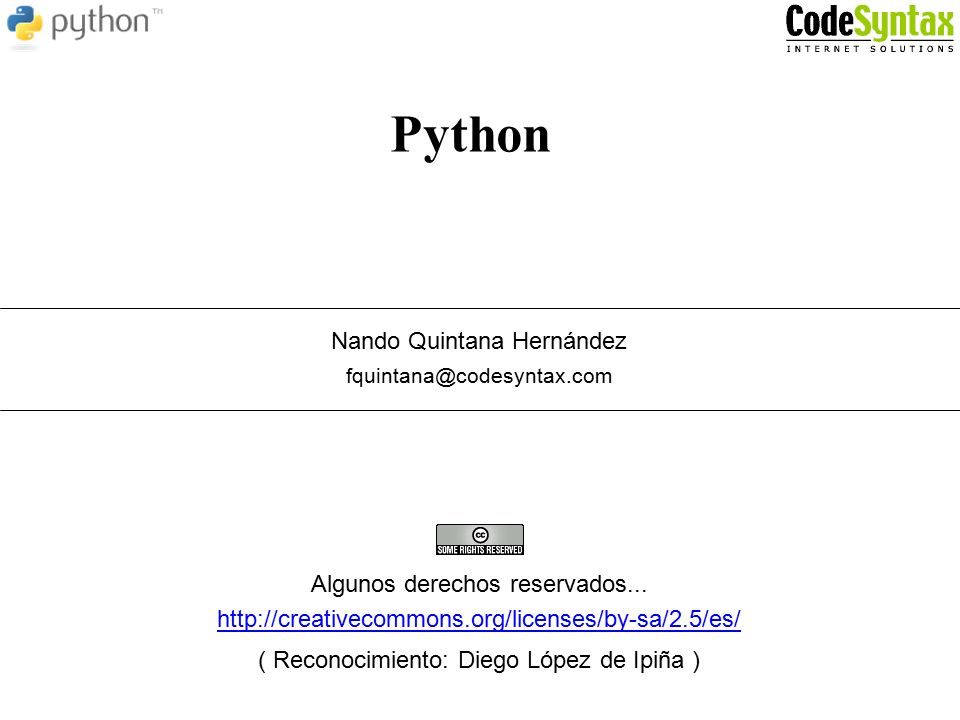Click the blue and yellow Python snake icon
This screenshot has width=960, height=720.
coord(24,23)
